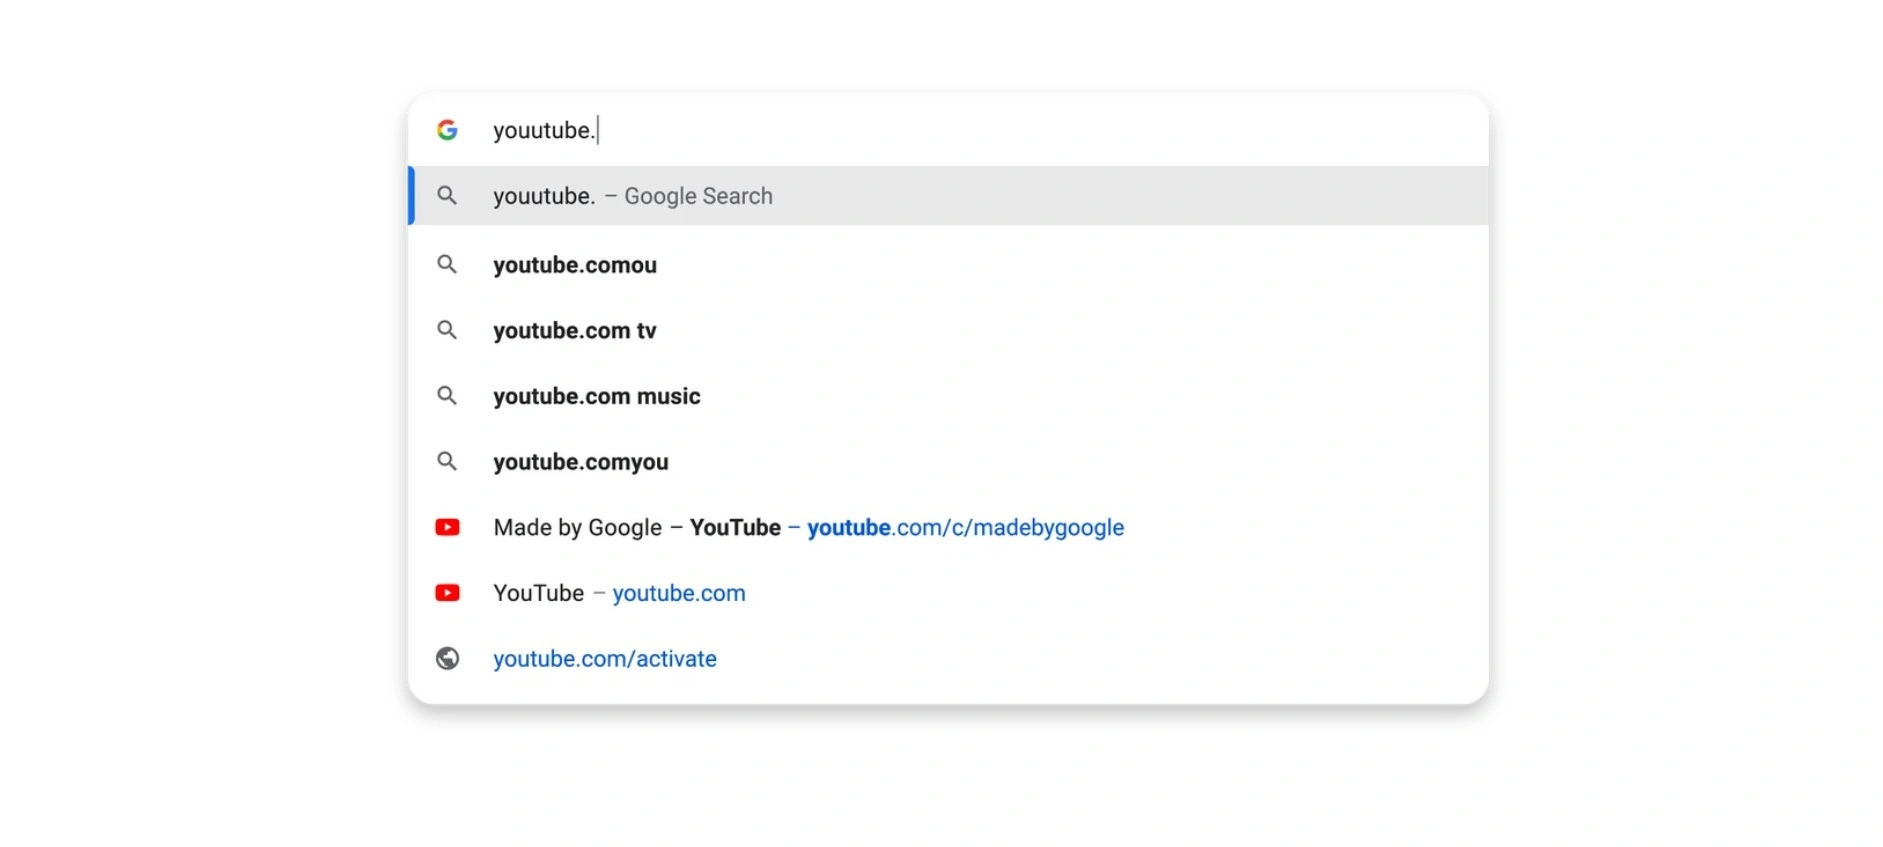Open the youtube.com/c/madebygoogle link
Screen dimensions: 1883x847
coord(965,528)
